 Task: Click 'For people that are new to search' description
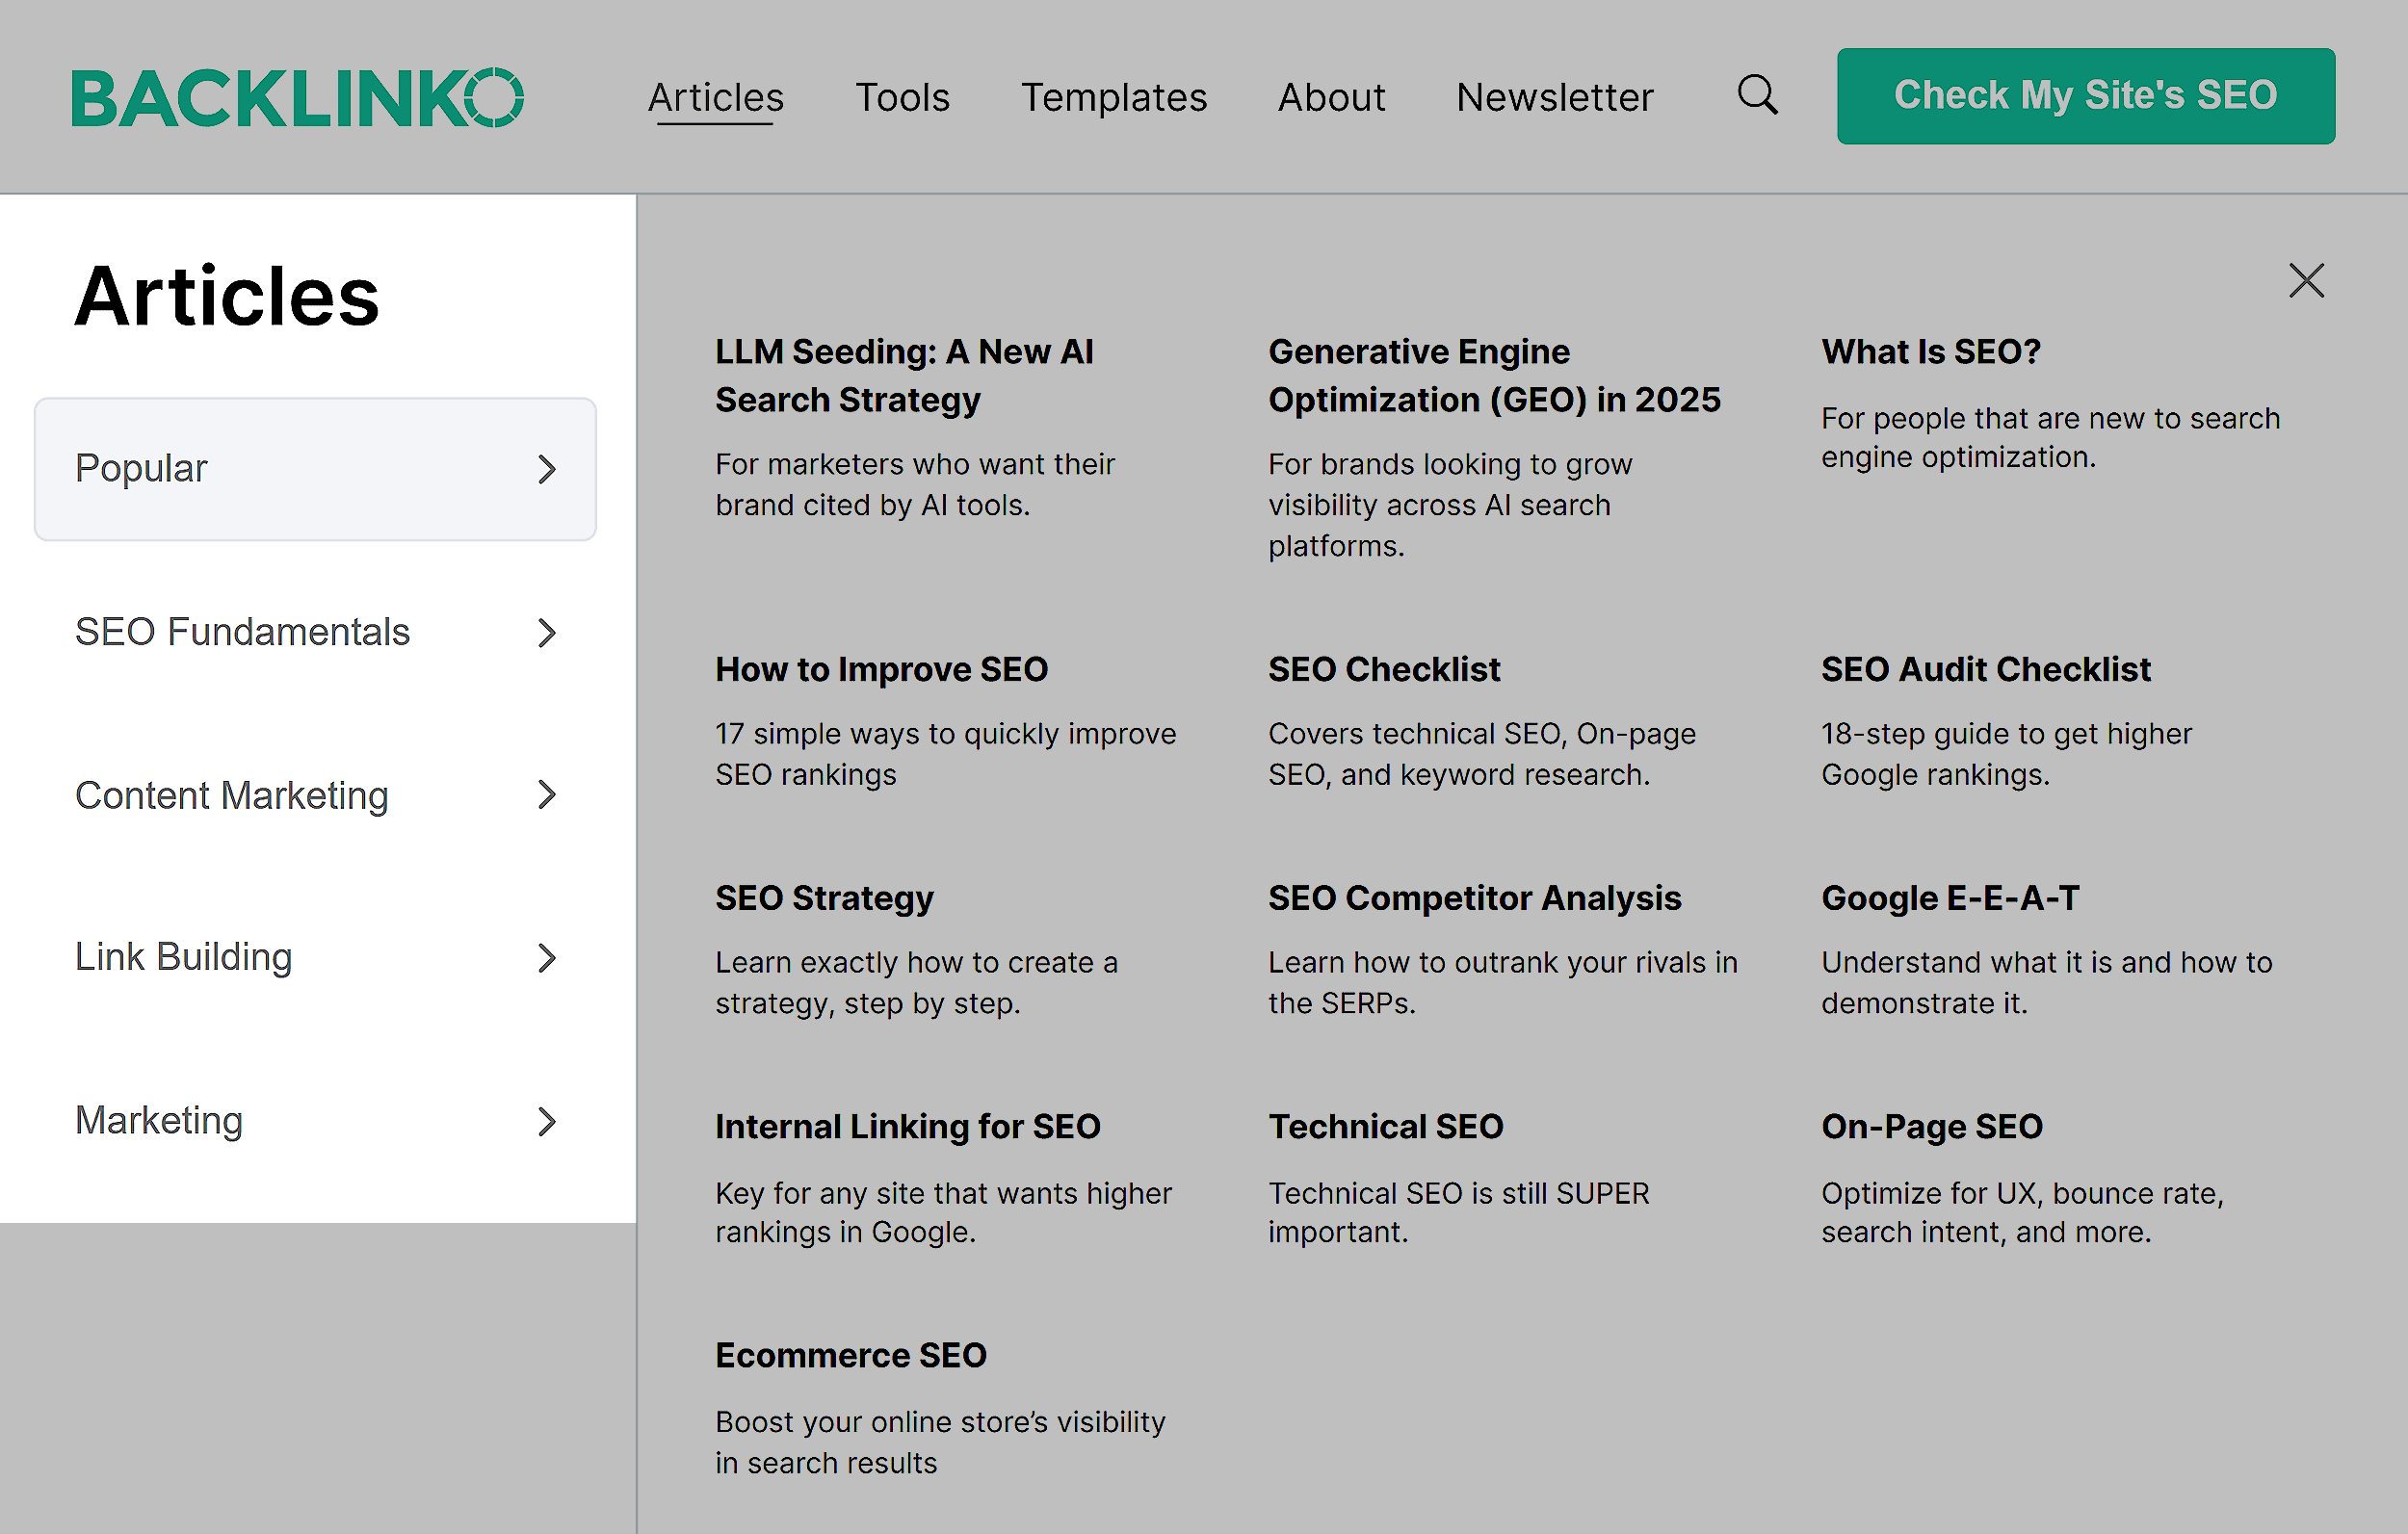point(2050,437)
